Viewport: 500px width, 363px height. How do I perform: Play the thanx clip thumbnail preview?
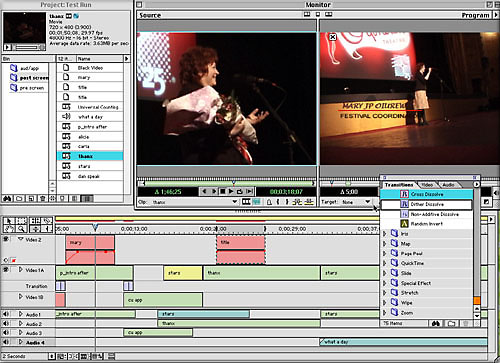pyautogui.click(x=7, y=47)
